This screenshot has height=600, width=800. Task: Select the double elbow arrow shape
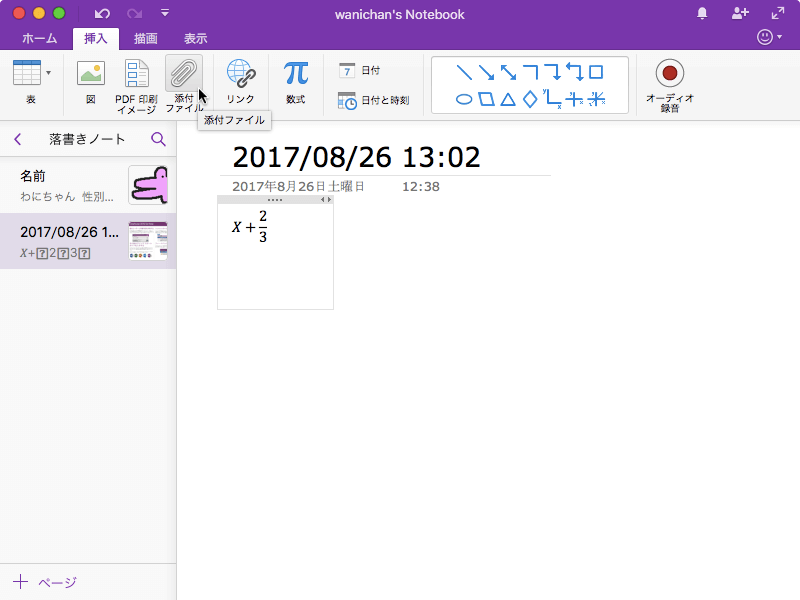pos(575,72)
